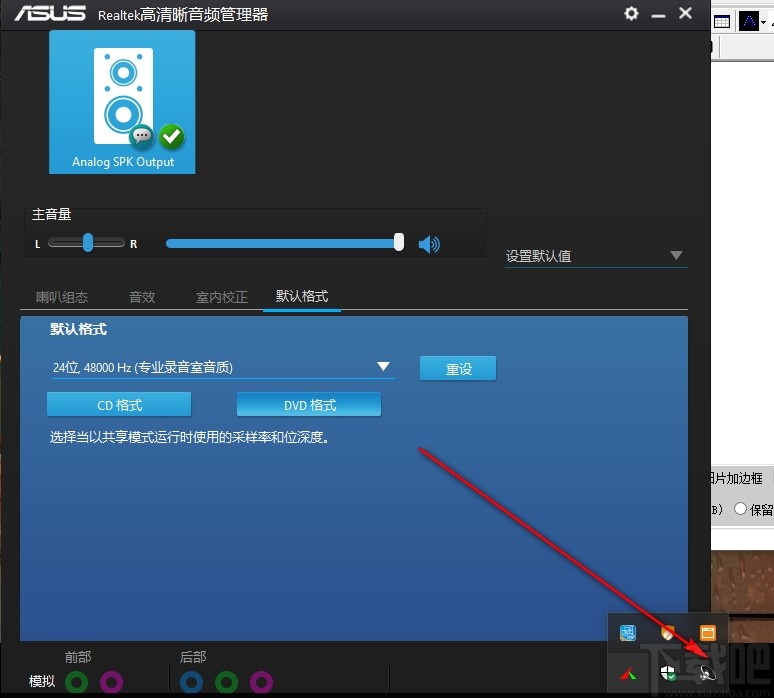Image resolution: width=774 pixels, height=698 pixels.
Task: Adjust the L/R balance slider
Action: pos(86,242)
